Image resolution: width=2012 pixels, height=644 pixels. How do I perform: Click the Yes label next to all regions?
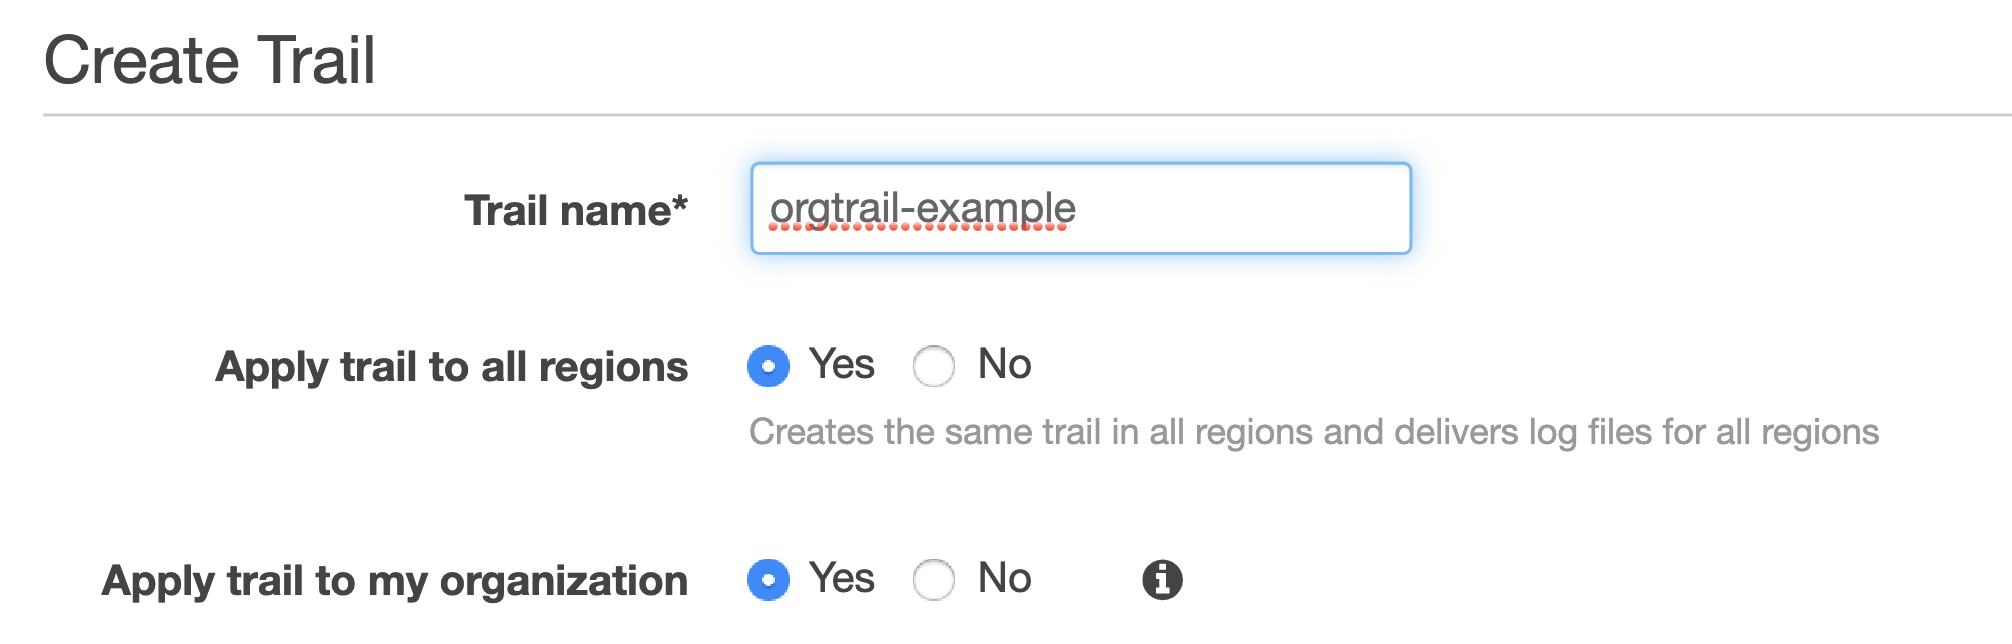tap(843, 364)
